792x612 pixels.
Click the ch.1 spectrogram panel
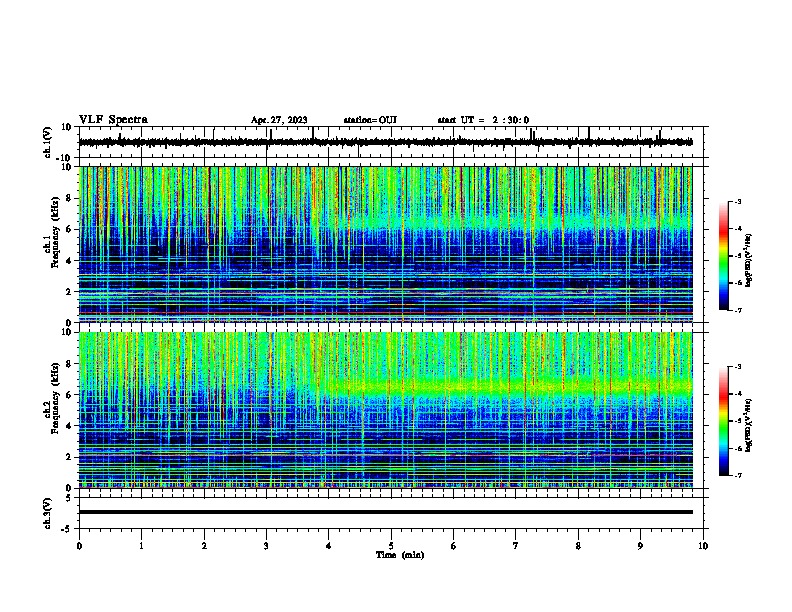(x=385, y=244)
